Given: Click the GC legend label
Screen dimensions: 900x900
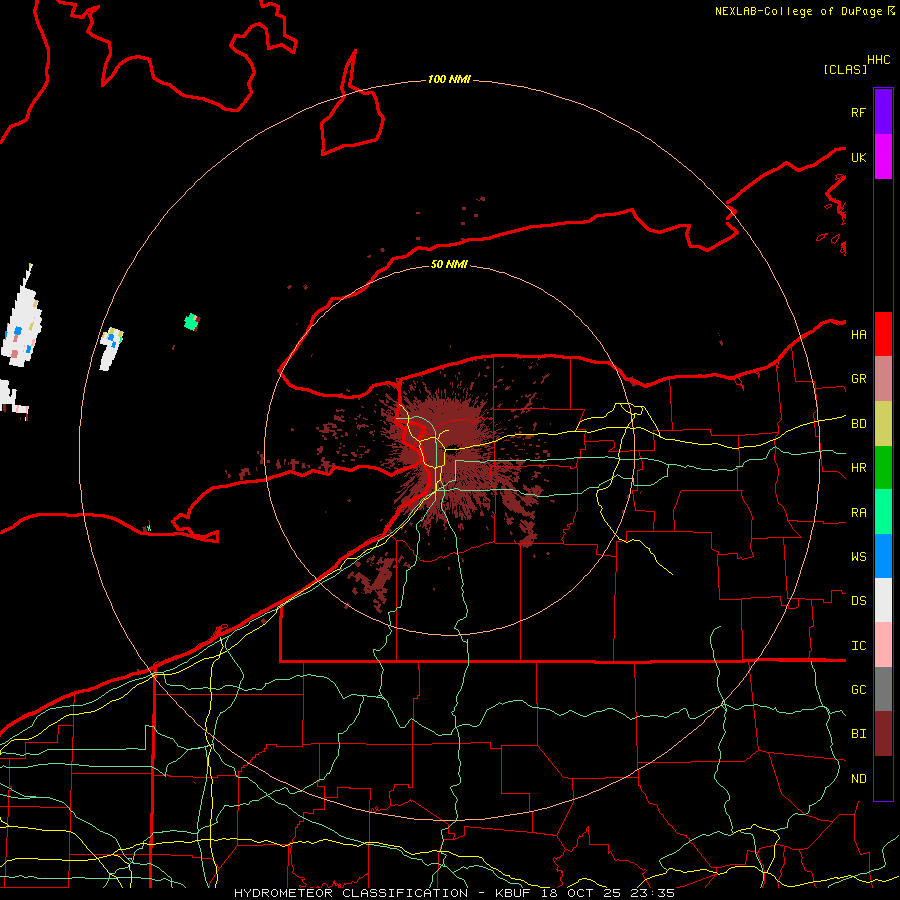Looking at the screenshot, I should (x=858, y=690).
